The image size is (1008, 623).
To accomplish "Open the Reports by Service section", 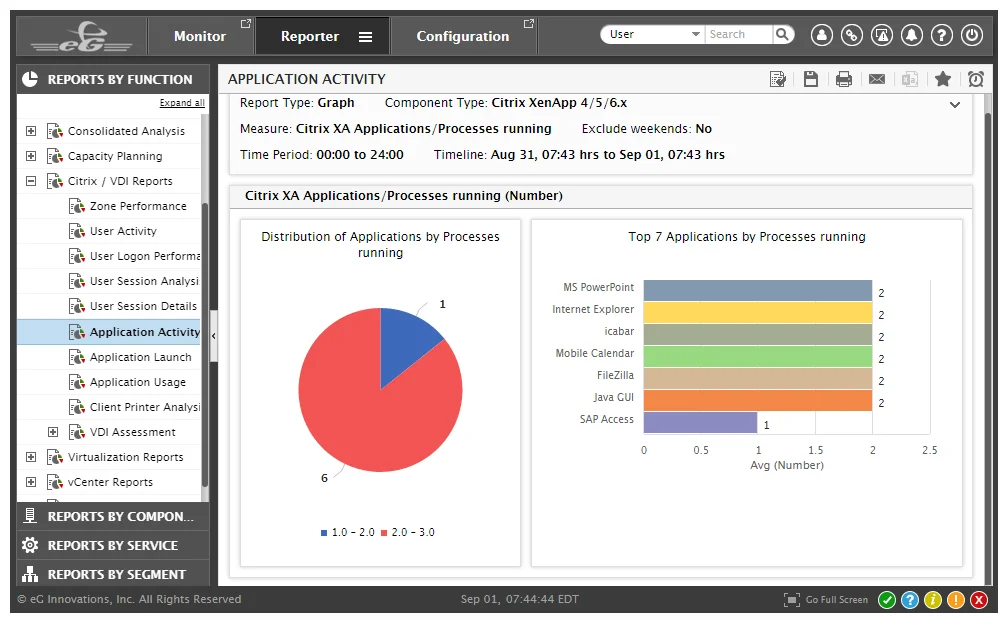I will pyautogui.click(x=113, y=545).
